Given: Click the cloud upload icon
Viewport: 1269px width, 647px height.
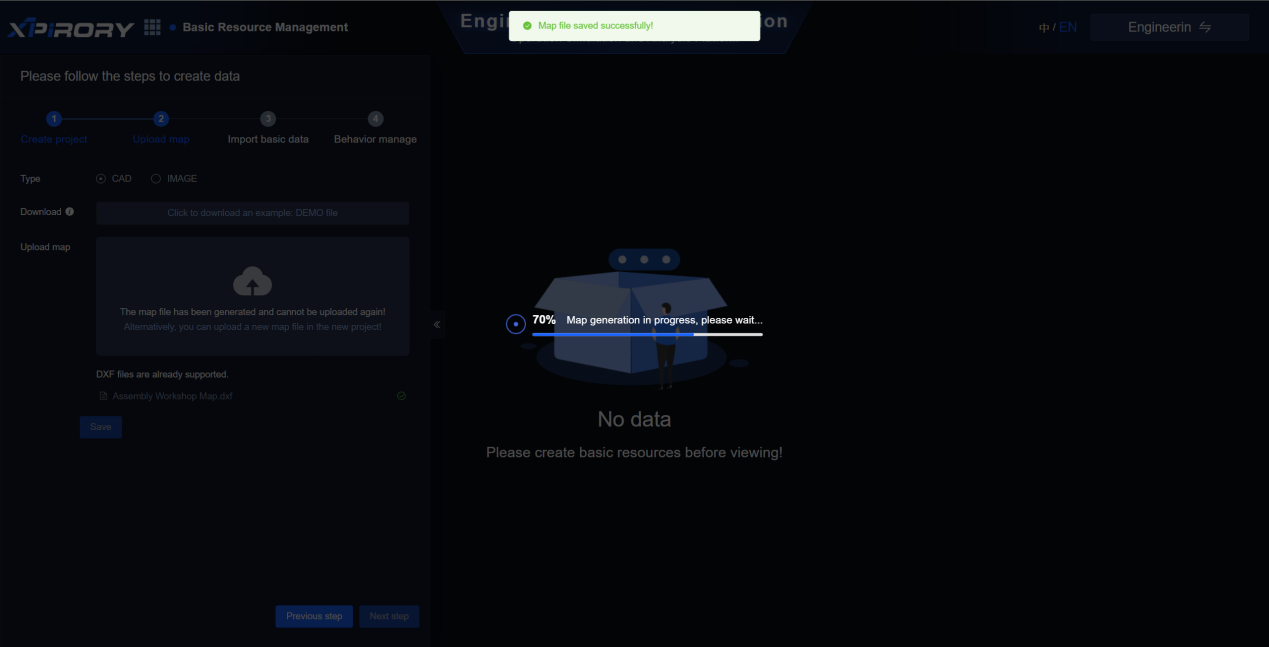Looking at the screenshot, I should 252,282.
